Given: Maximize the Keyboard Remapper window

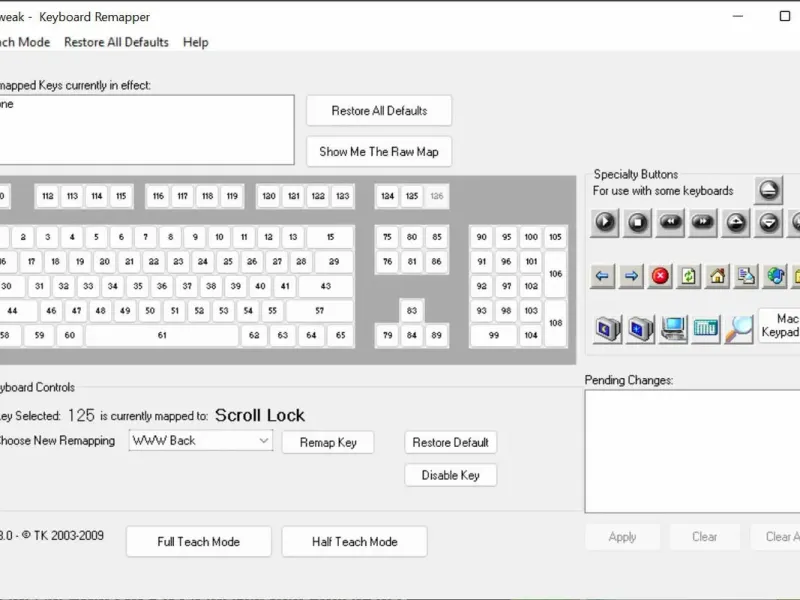Looking at the screenshot, I should tap(785, 16).
